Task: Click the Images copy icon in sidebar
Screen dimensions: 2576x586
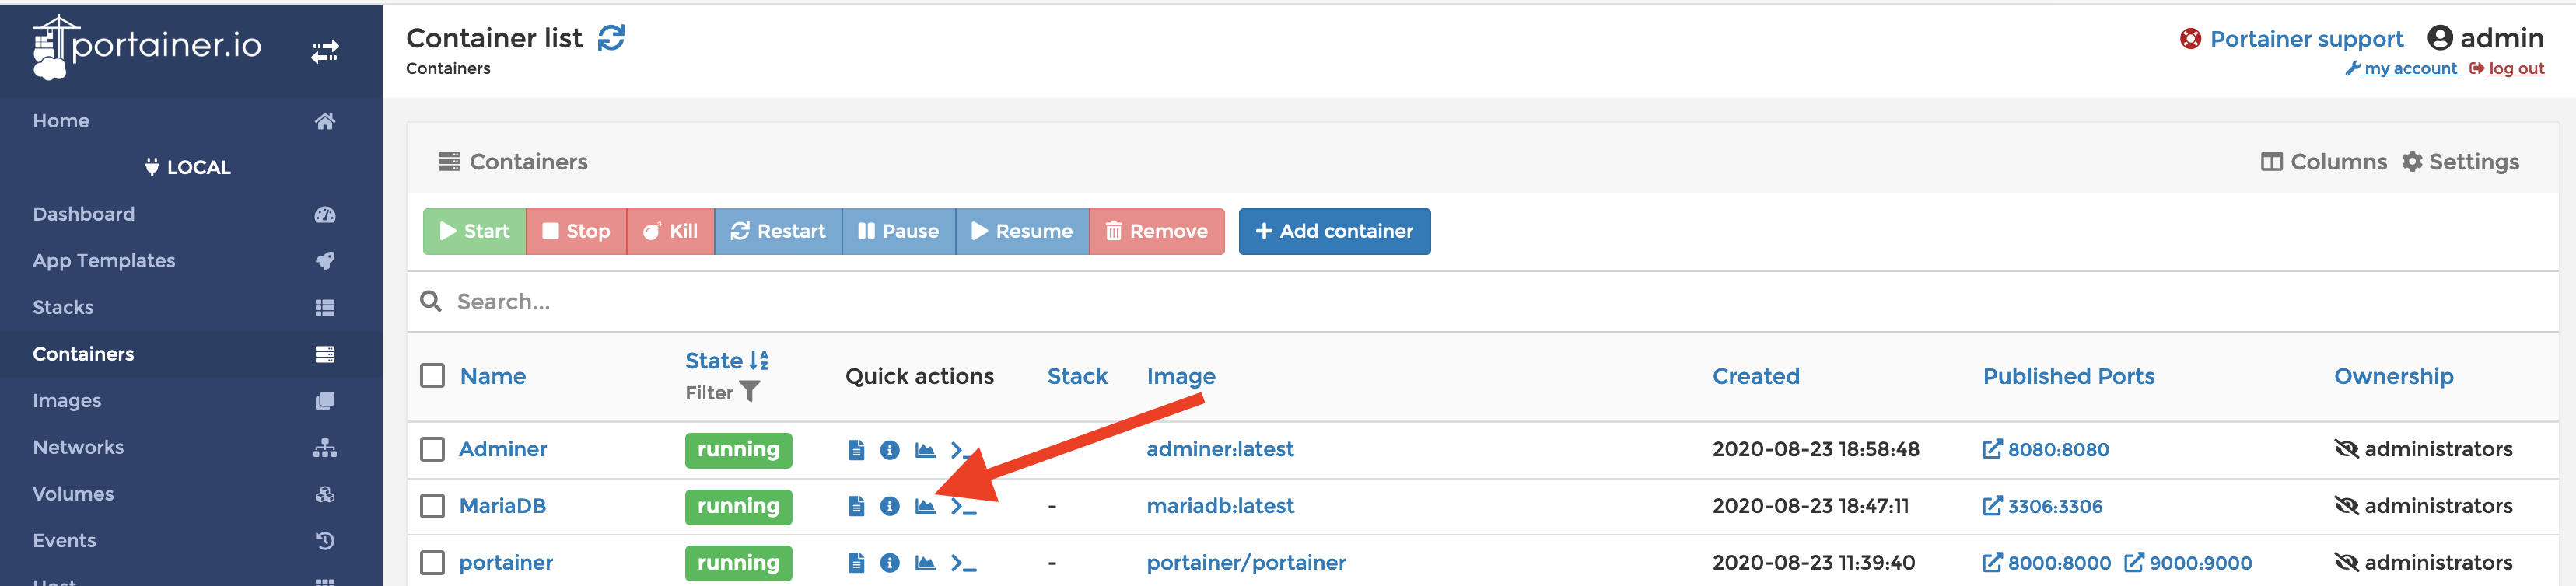Action: (325, 401)
